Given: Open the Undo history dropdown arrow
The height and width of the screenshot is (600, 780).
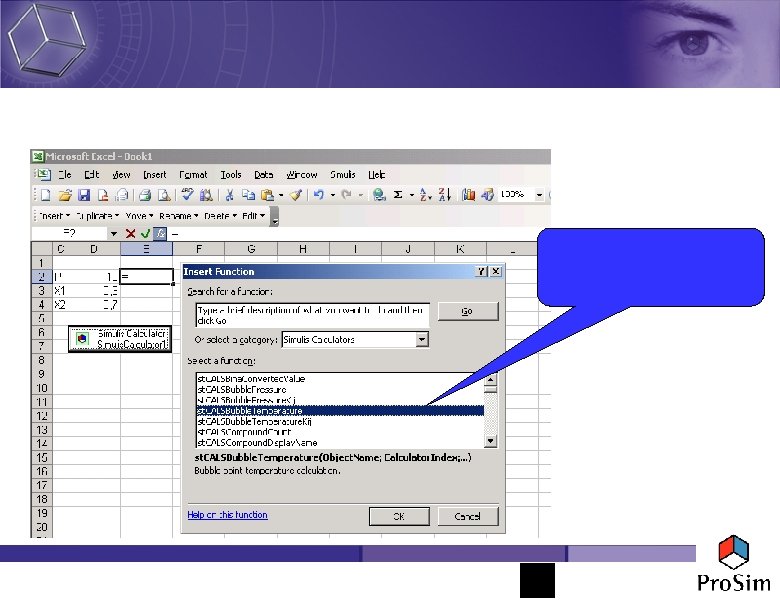Looking at the screenshot, I should click(332, 196).
